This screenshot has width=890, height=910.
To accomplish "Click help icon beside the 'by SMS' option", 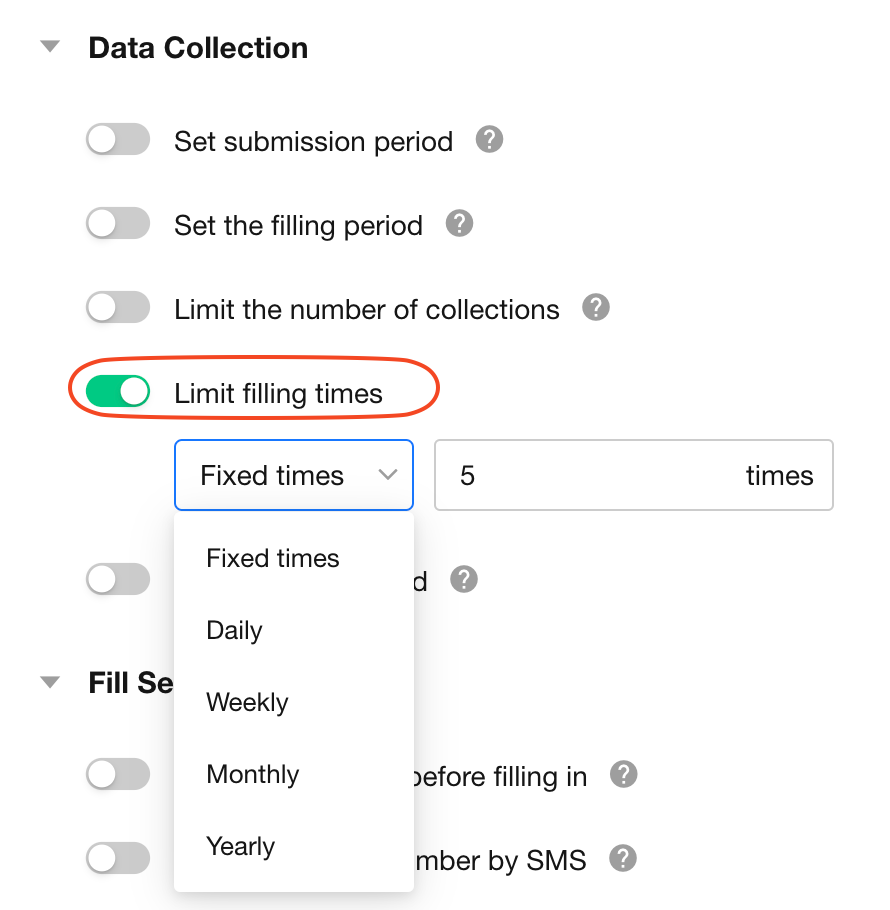I will [x=624, y=858].
